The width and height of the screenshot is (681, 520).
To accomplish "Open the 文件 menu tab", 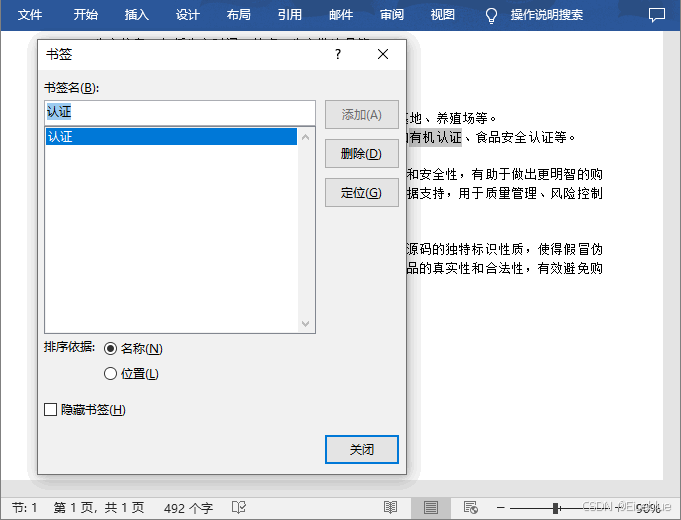I will point(30,15).
